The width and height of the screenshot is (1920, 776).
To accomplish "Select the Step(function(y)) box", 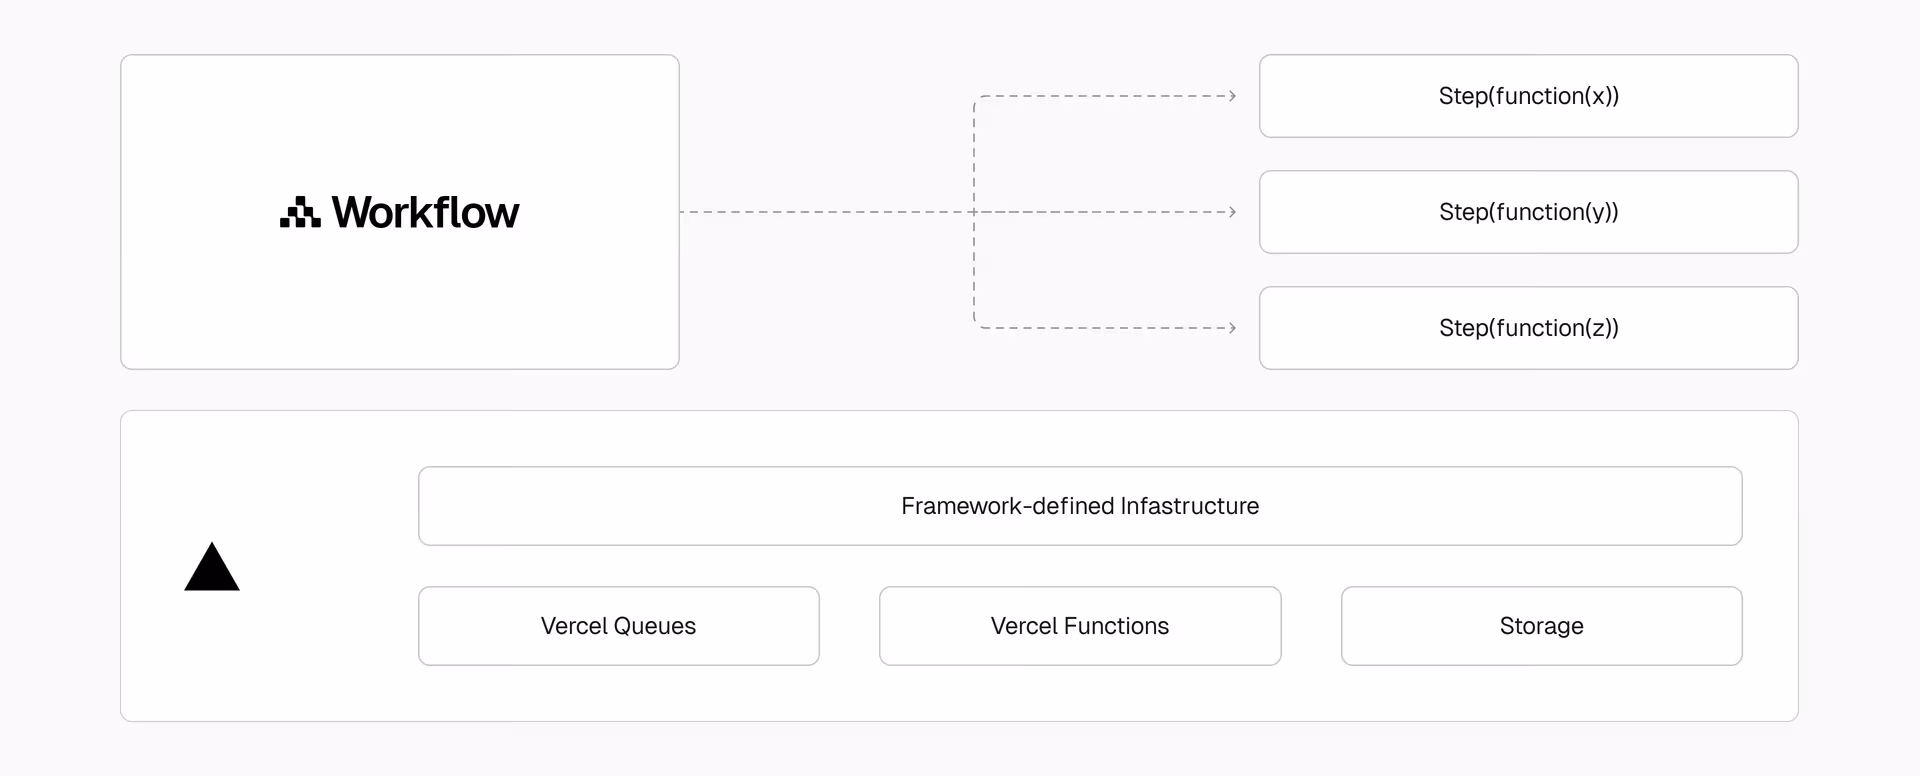I will 1528,212.
